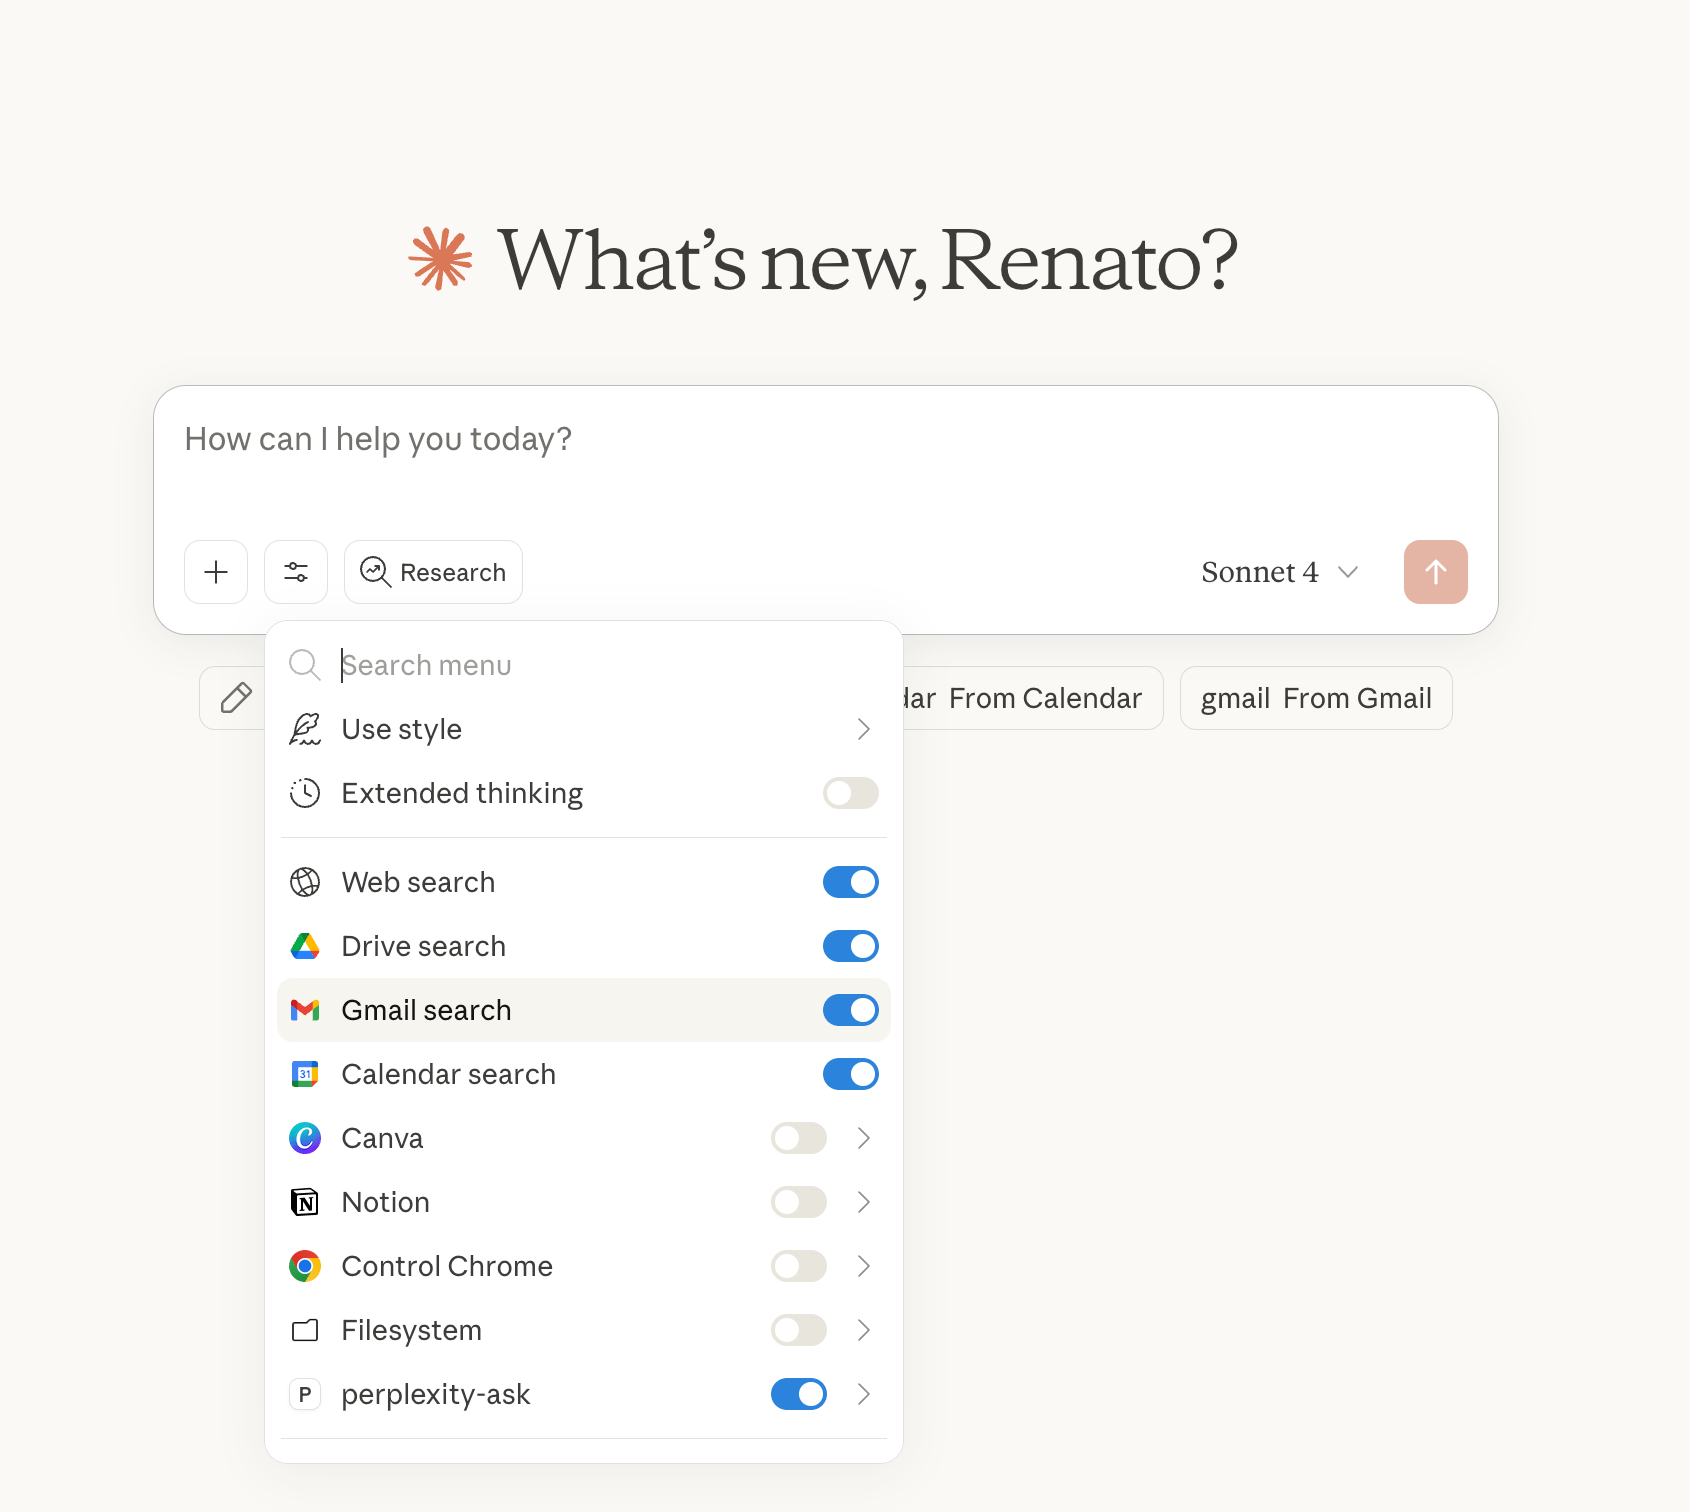Open the Use style submenu
Image resolution: width=1690 pixels, height=1512 pixels.
pyautogui.click(x=584, y=729)
